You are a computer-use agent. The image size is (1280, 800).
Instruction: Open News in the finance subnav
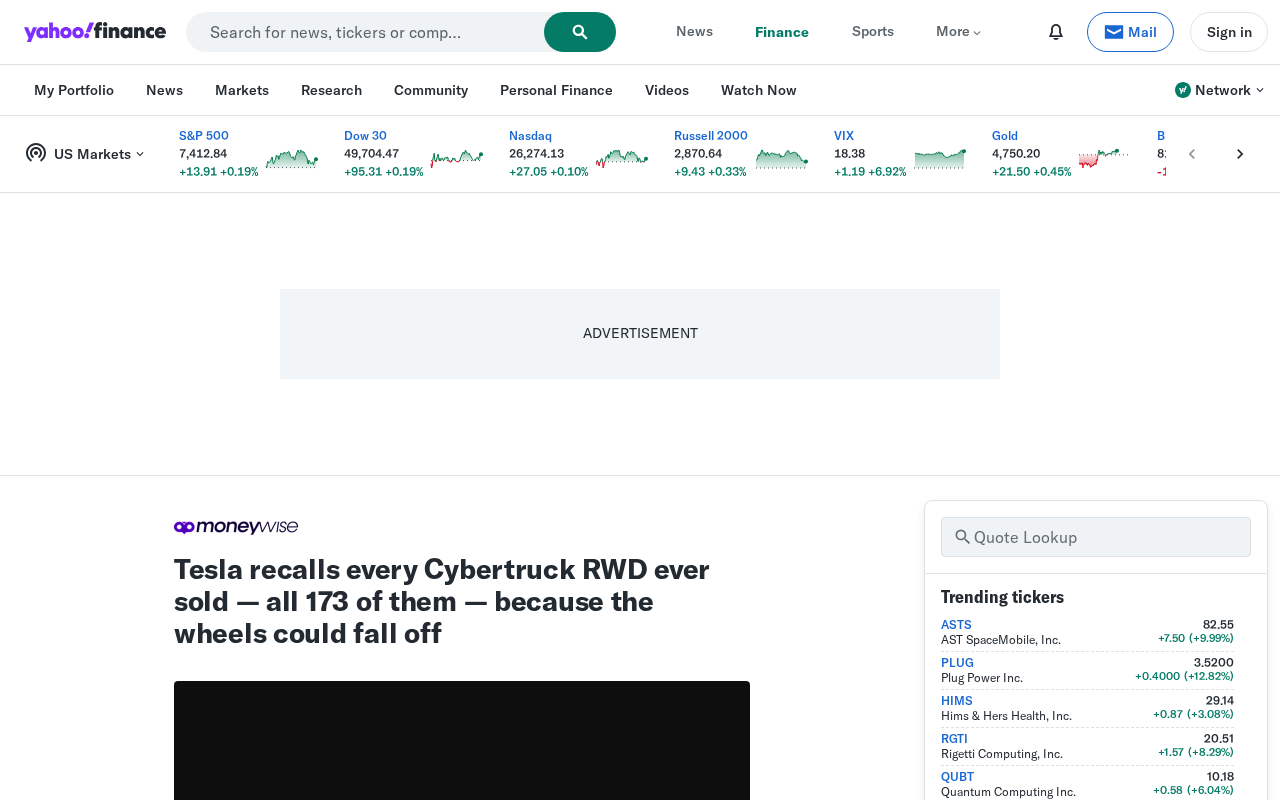pyautogui.click(x=164, y=90)
